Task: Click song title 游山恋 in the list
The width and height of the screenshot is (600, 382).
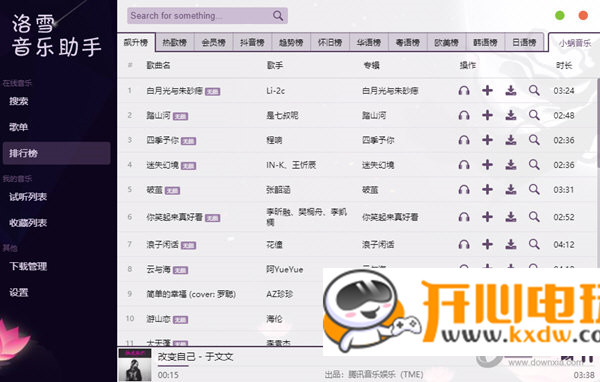Action: point(158,319)
